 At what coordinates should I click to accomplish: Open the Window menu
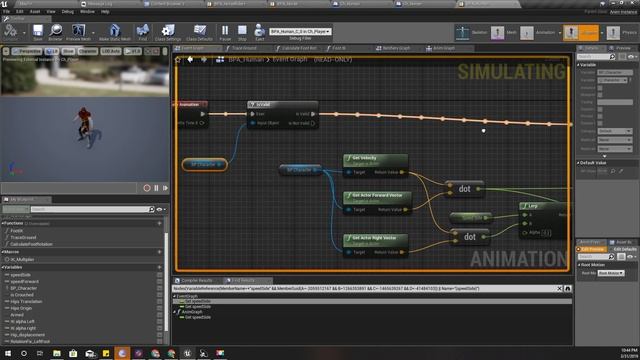(87, 12)
